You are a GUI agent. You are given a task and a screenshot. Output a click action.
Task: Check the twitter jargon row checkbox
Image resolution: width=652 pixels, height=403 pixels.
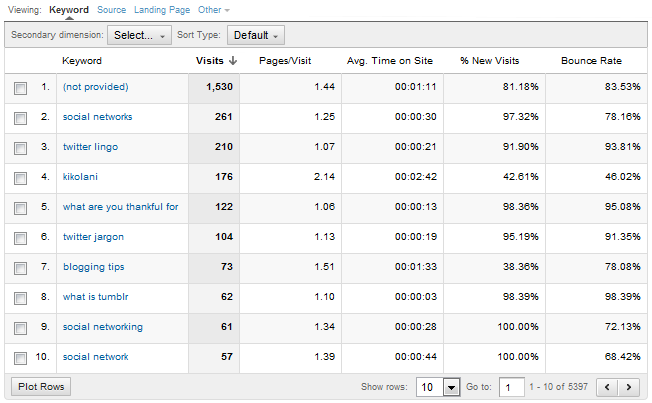coord(20,238)
